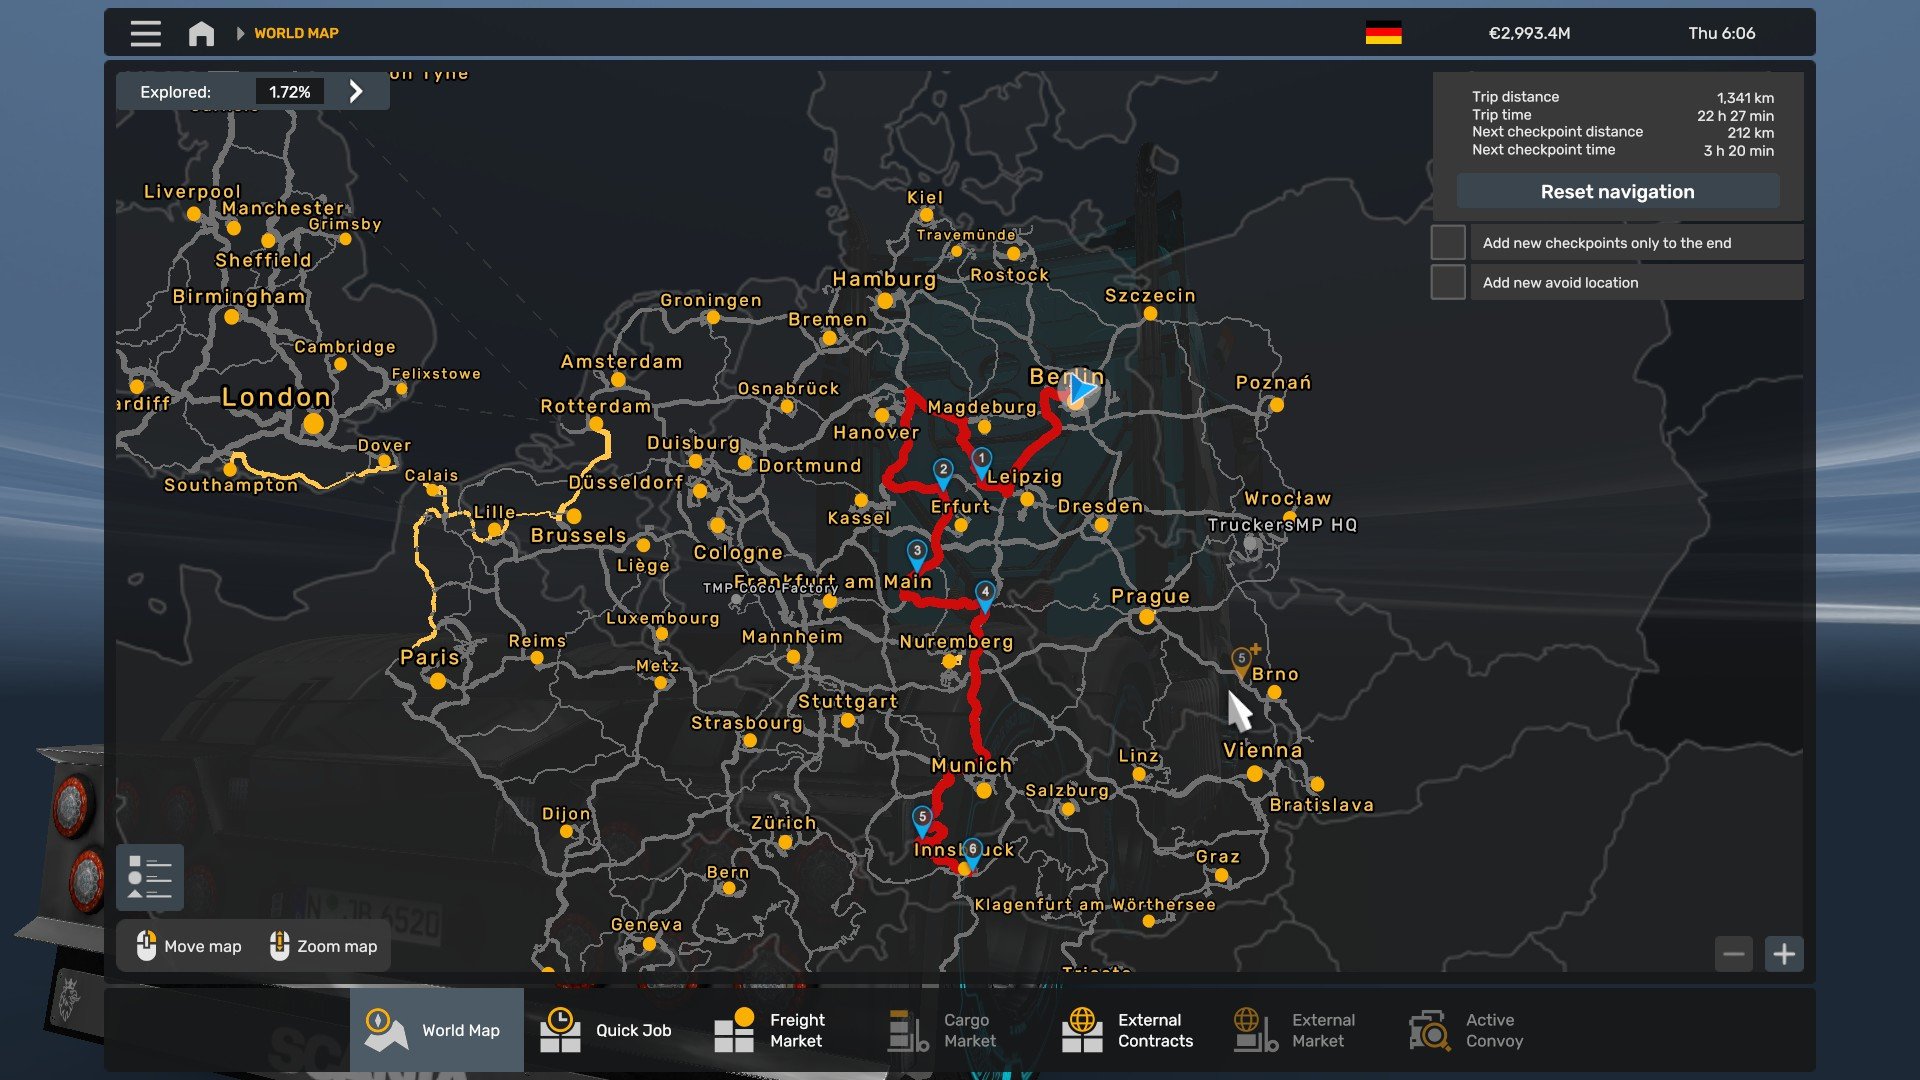Select the Salzburg city dot

(x=1067, y=809)
